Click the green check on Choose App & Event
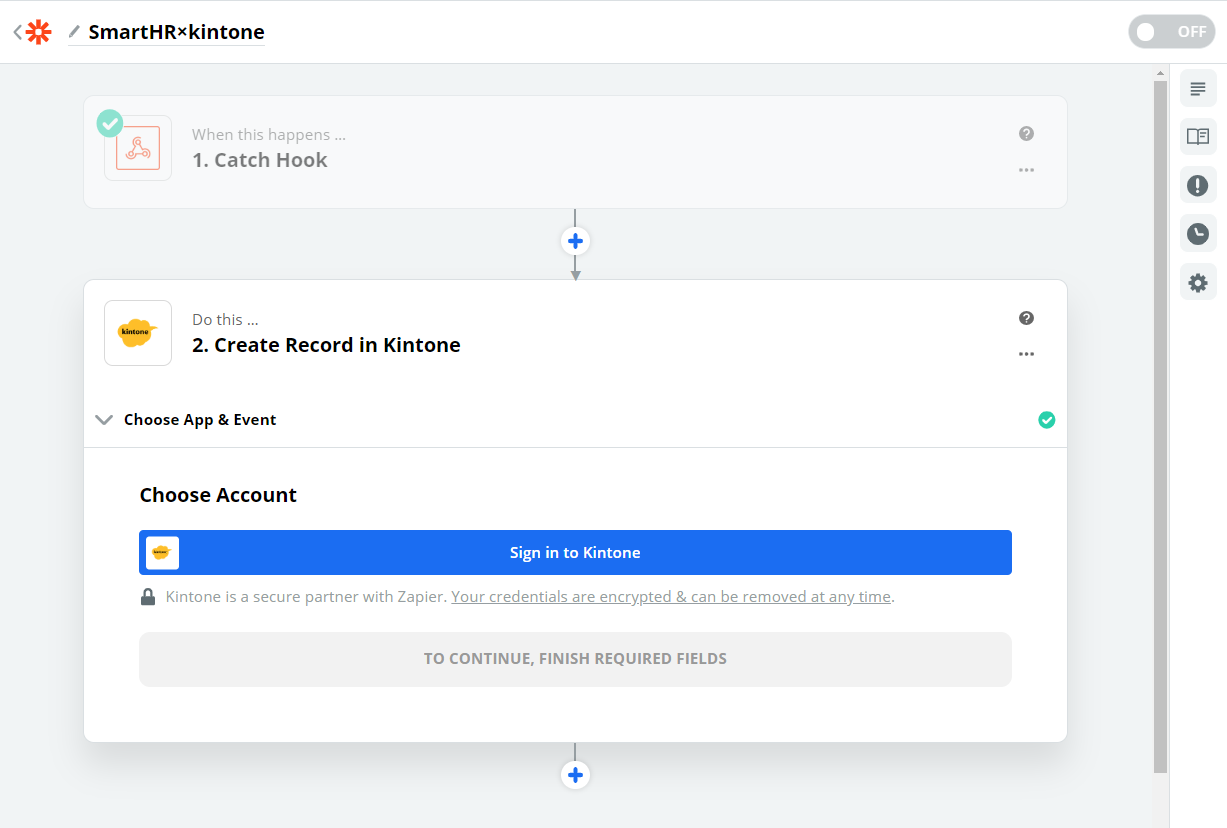The height and width of the screenshot is (828, 1227). pyautogui.click(x=1047, y=420)
